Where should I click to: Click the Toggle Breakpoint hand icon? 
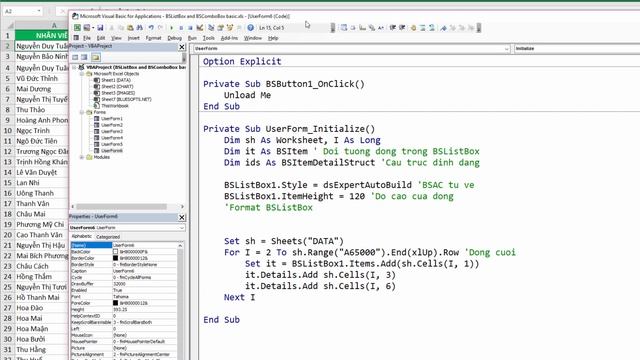click(x=413, y=28)
